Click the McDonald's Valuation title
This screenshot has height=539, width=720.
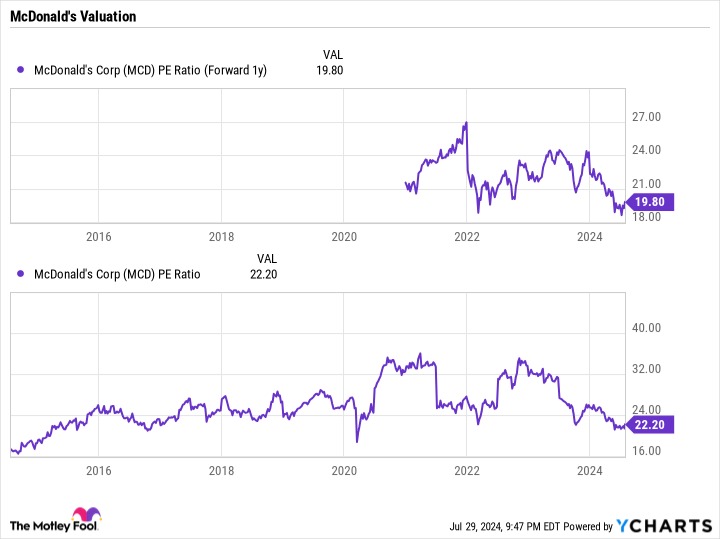tap(73, 17)
